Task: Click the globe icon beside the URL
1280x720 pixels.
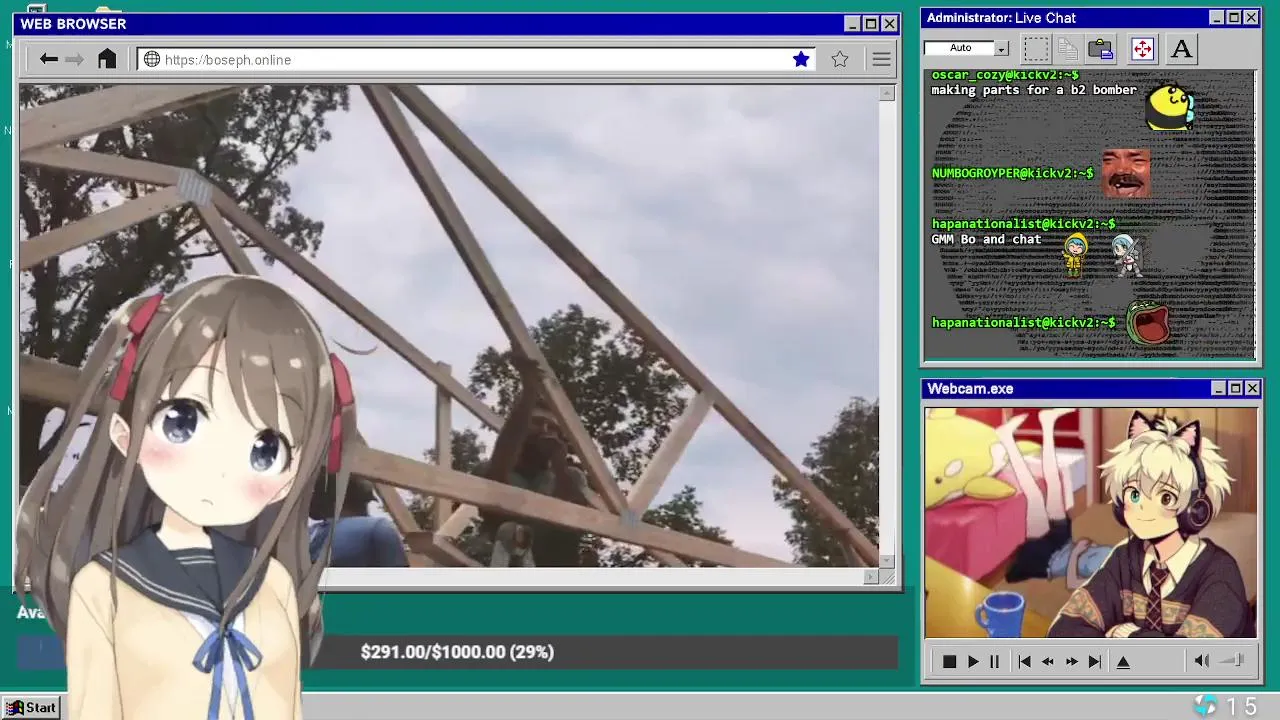Action: pyautogui.click(x=152, y=60)
